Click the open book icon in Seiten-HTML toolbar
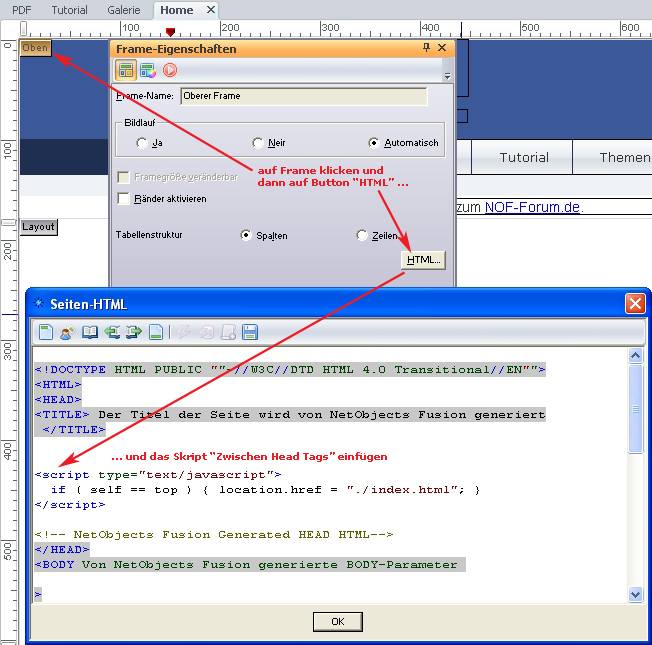The width and height of the screenshot is (652, 645). [x=89, y=332]
